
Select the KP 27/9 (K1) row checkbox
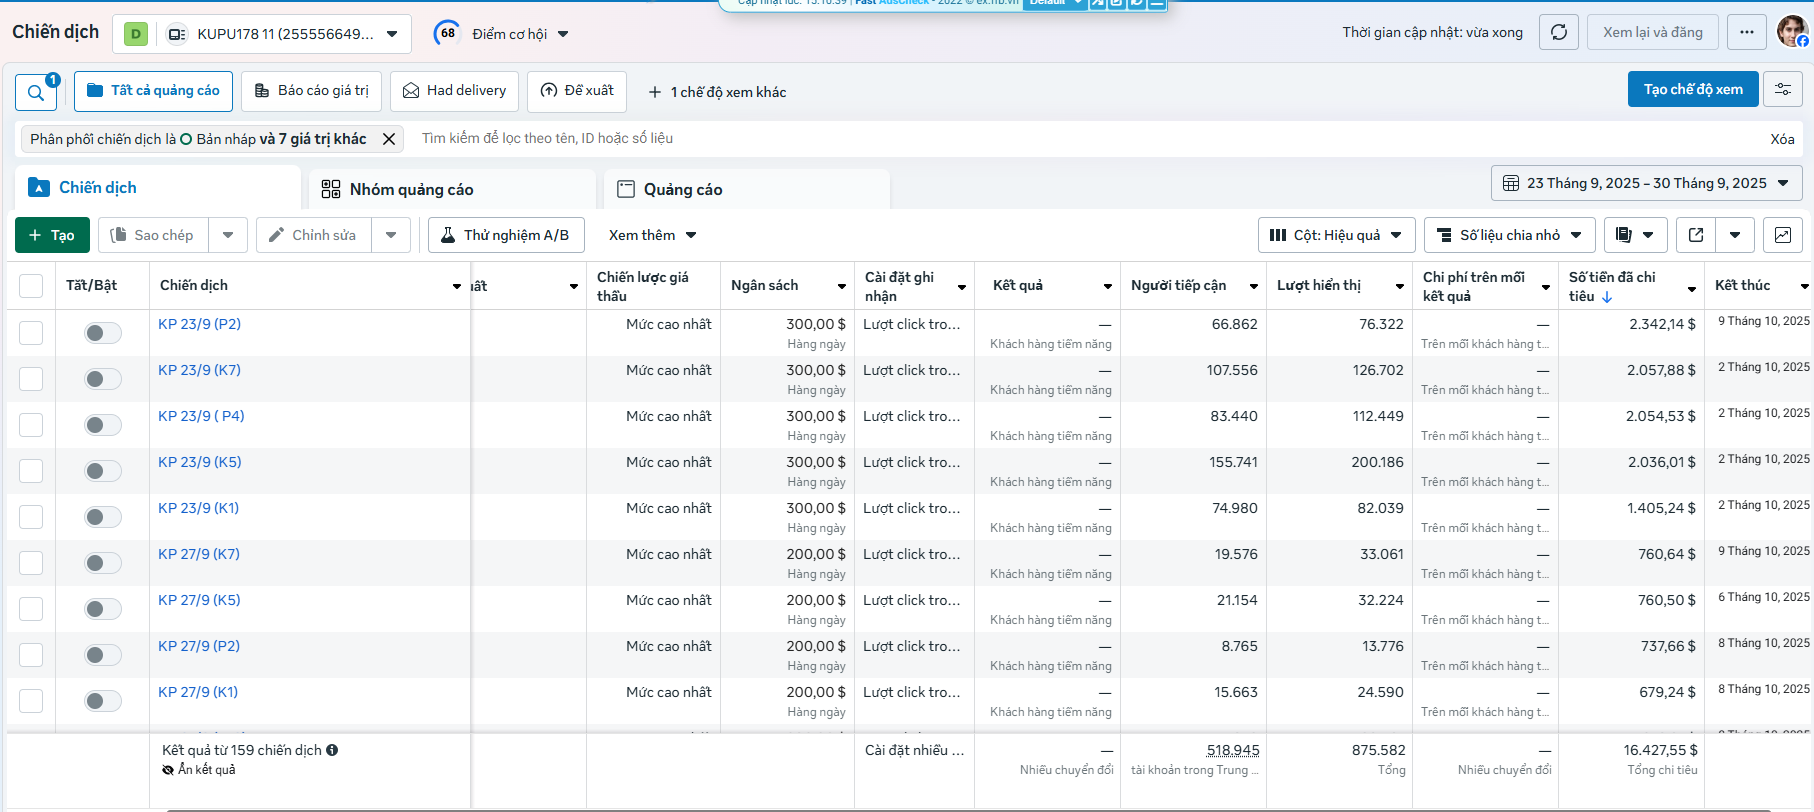[31, 701]
